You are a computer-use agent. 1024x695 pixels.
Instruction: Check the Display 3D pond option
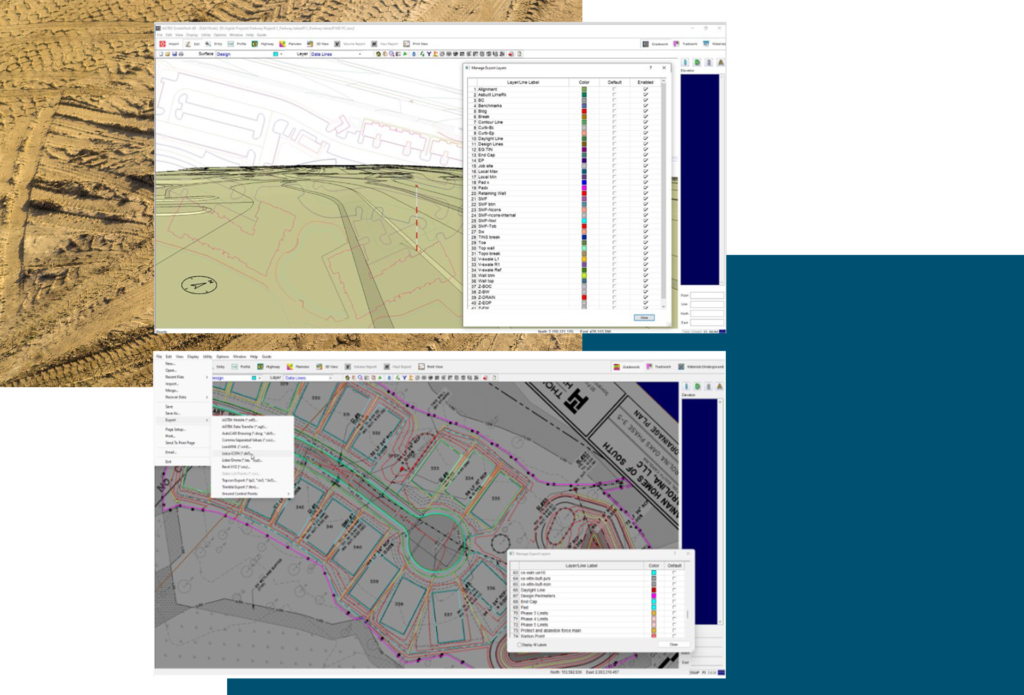pyautogui.click(x=519, y=644)
